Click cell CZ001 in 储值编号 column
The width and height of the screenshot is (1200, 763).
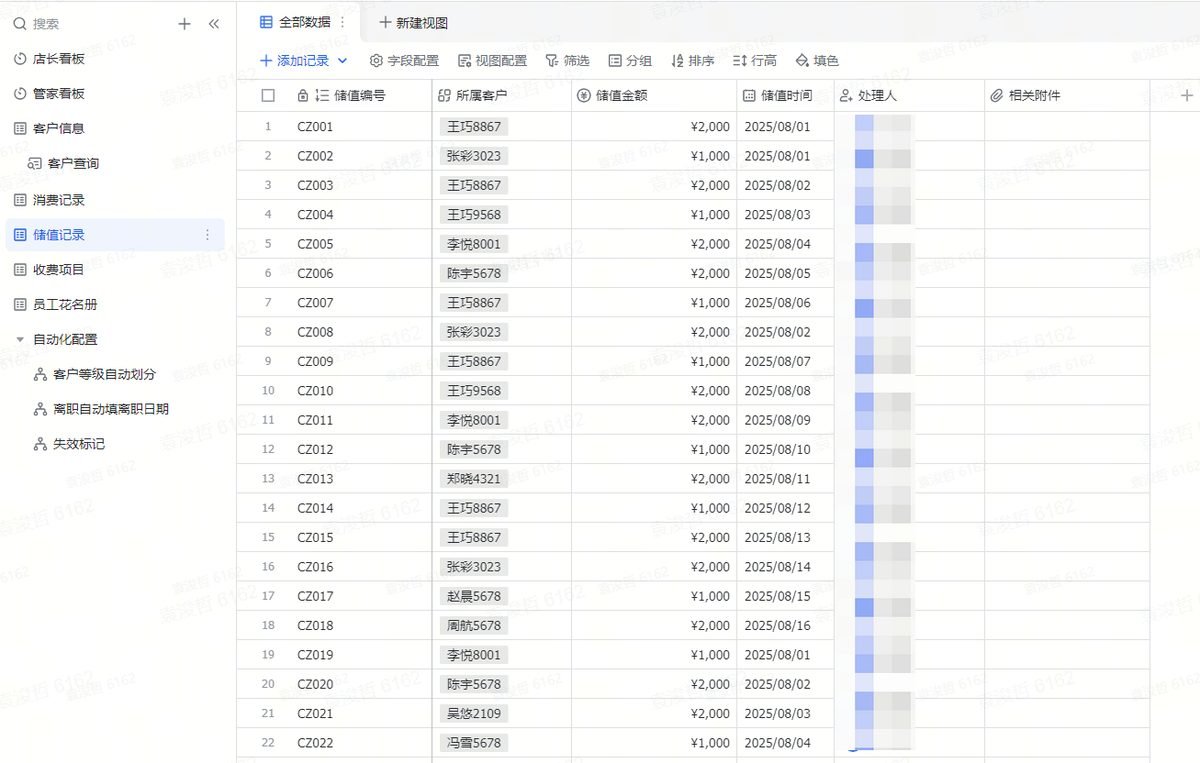coord(315,127)
